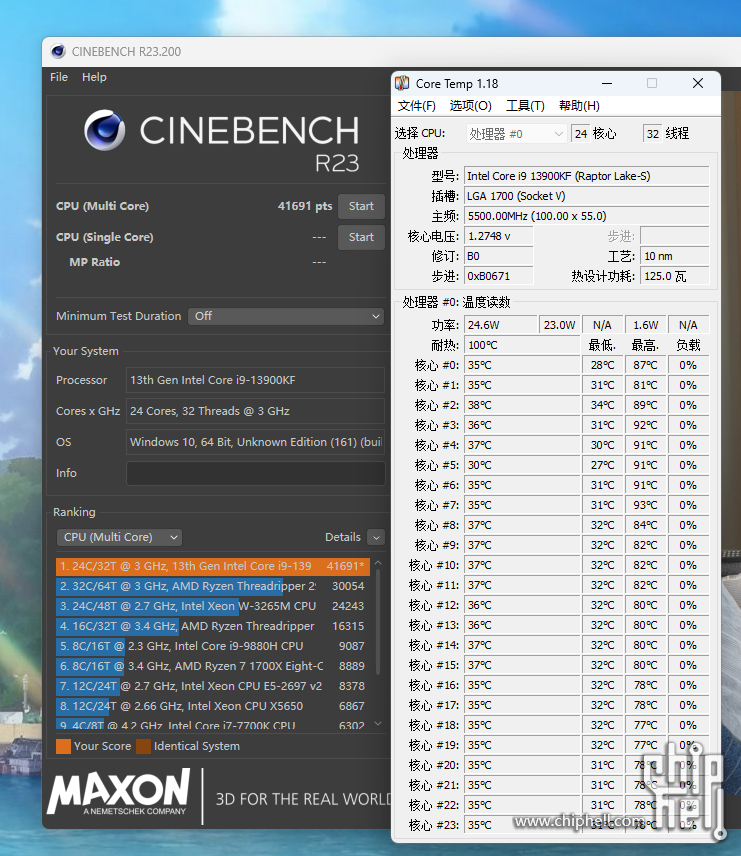This screenshot has height=856, width=741.
Task: Expand the Details dropdown arrow
Action: (x=376, y=537)
